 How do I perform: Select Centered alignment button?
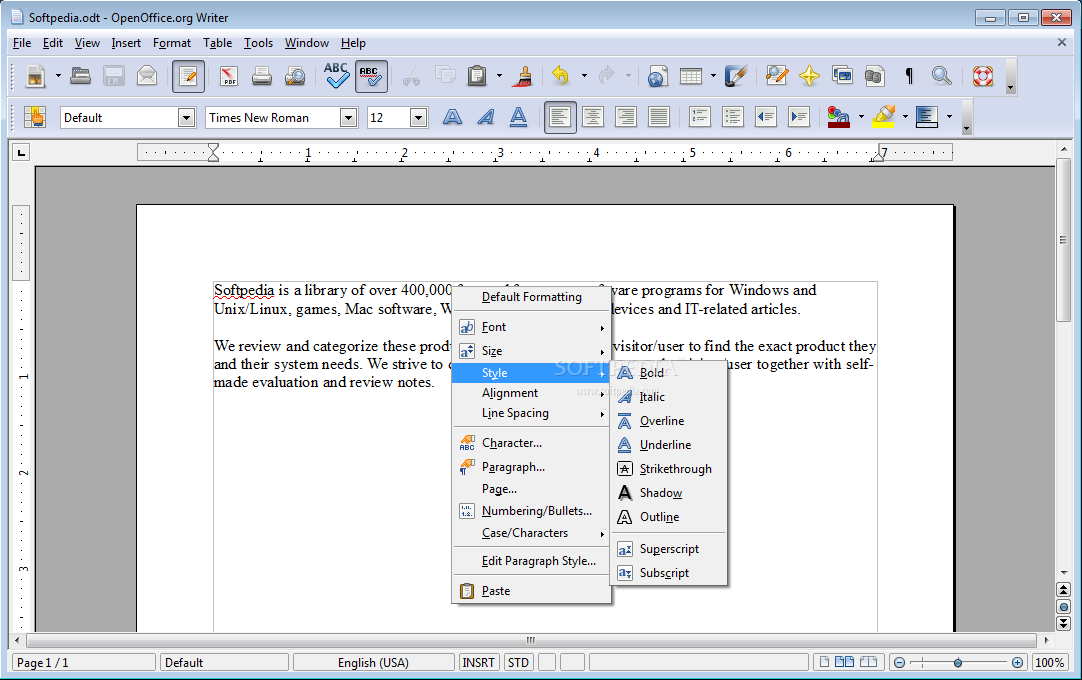tap(593, 117)
